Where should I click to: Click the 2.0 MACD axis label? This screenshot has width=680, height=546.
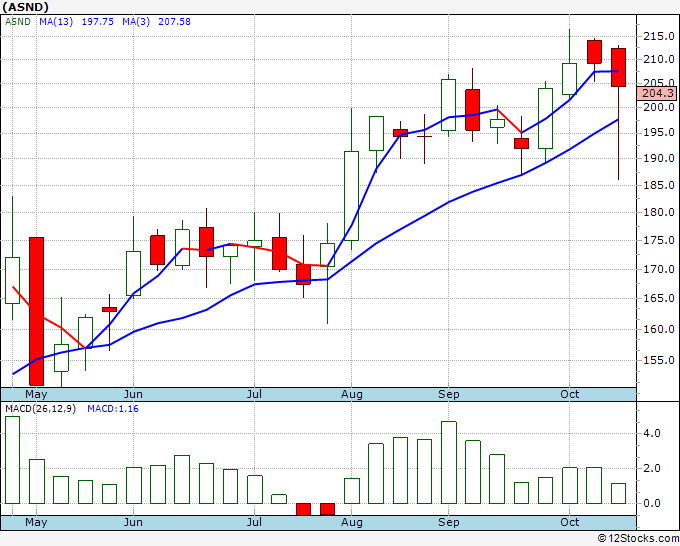click(652, 468)
